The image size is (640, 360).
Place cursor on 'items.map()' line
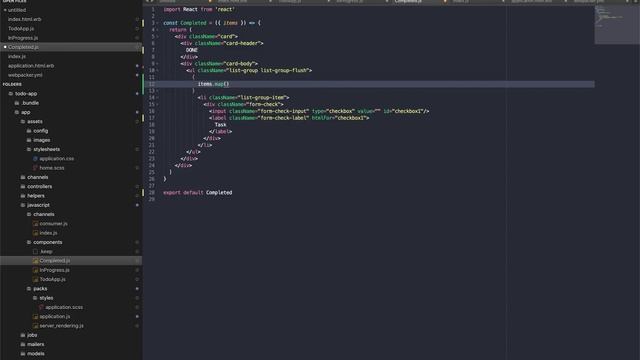213,84
